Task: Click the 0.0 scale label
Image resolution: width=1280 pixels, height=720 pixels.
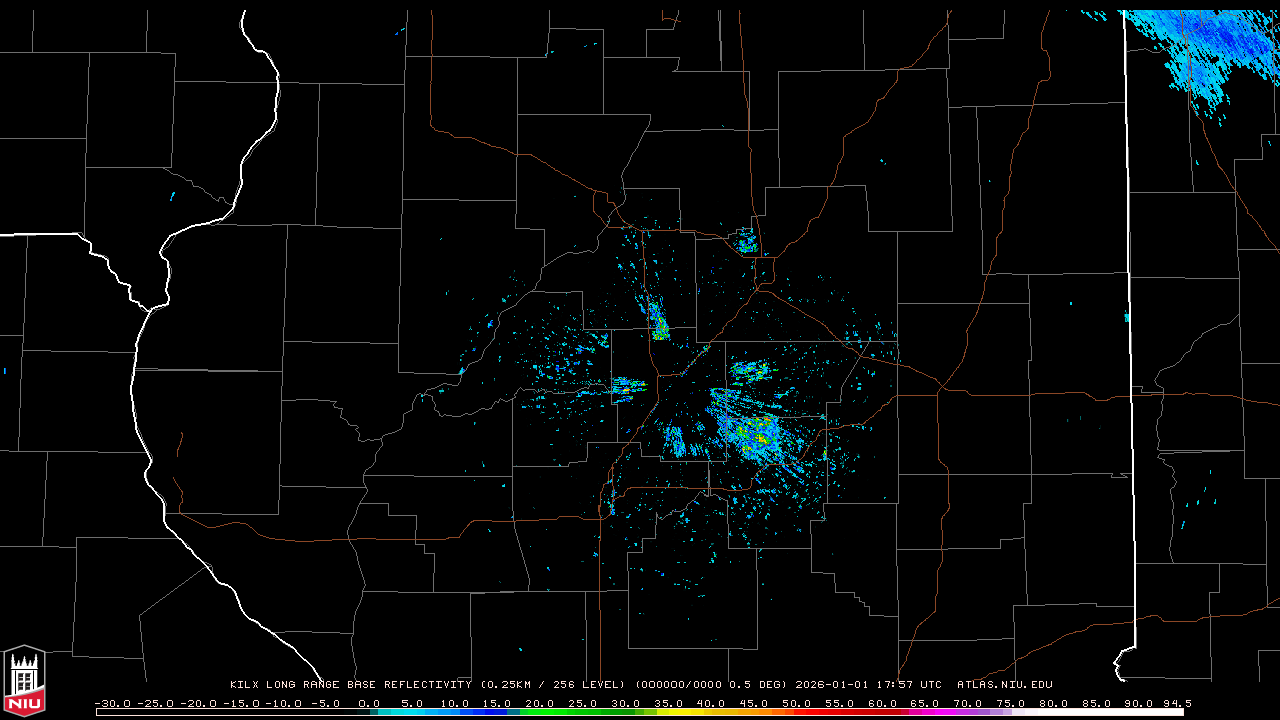Action: tap(369, 703)
